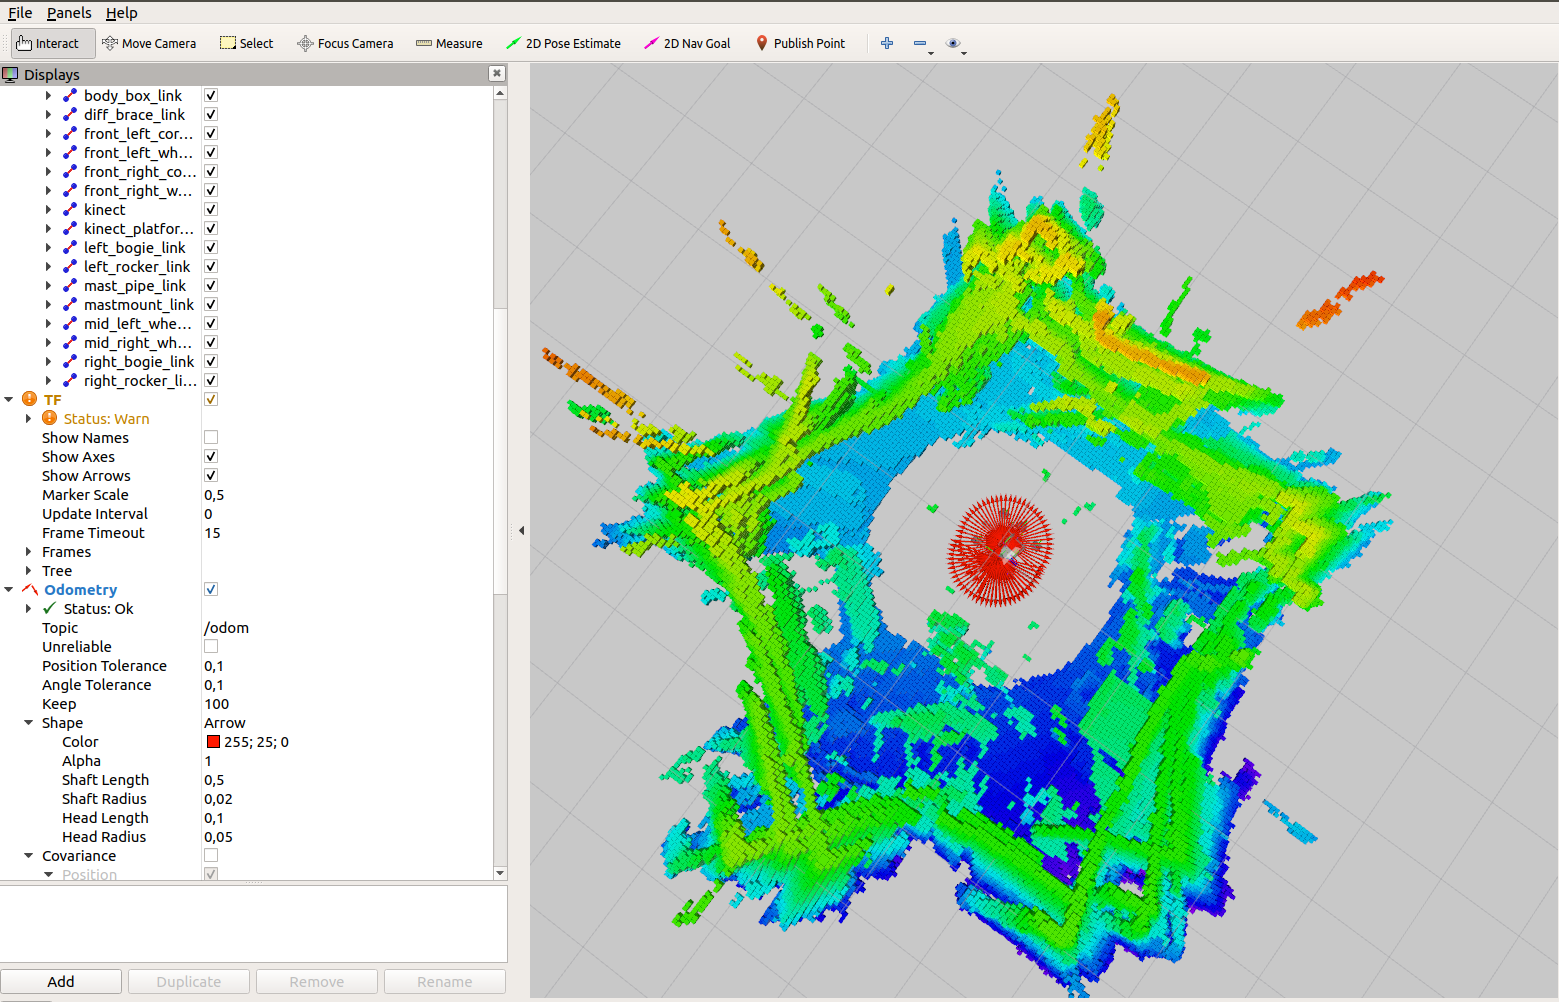
Task: Collapse the Odometry display
Action: pyautogui.click(x=9, y=589)
